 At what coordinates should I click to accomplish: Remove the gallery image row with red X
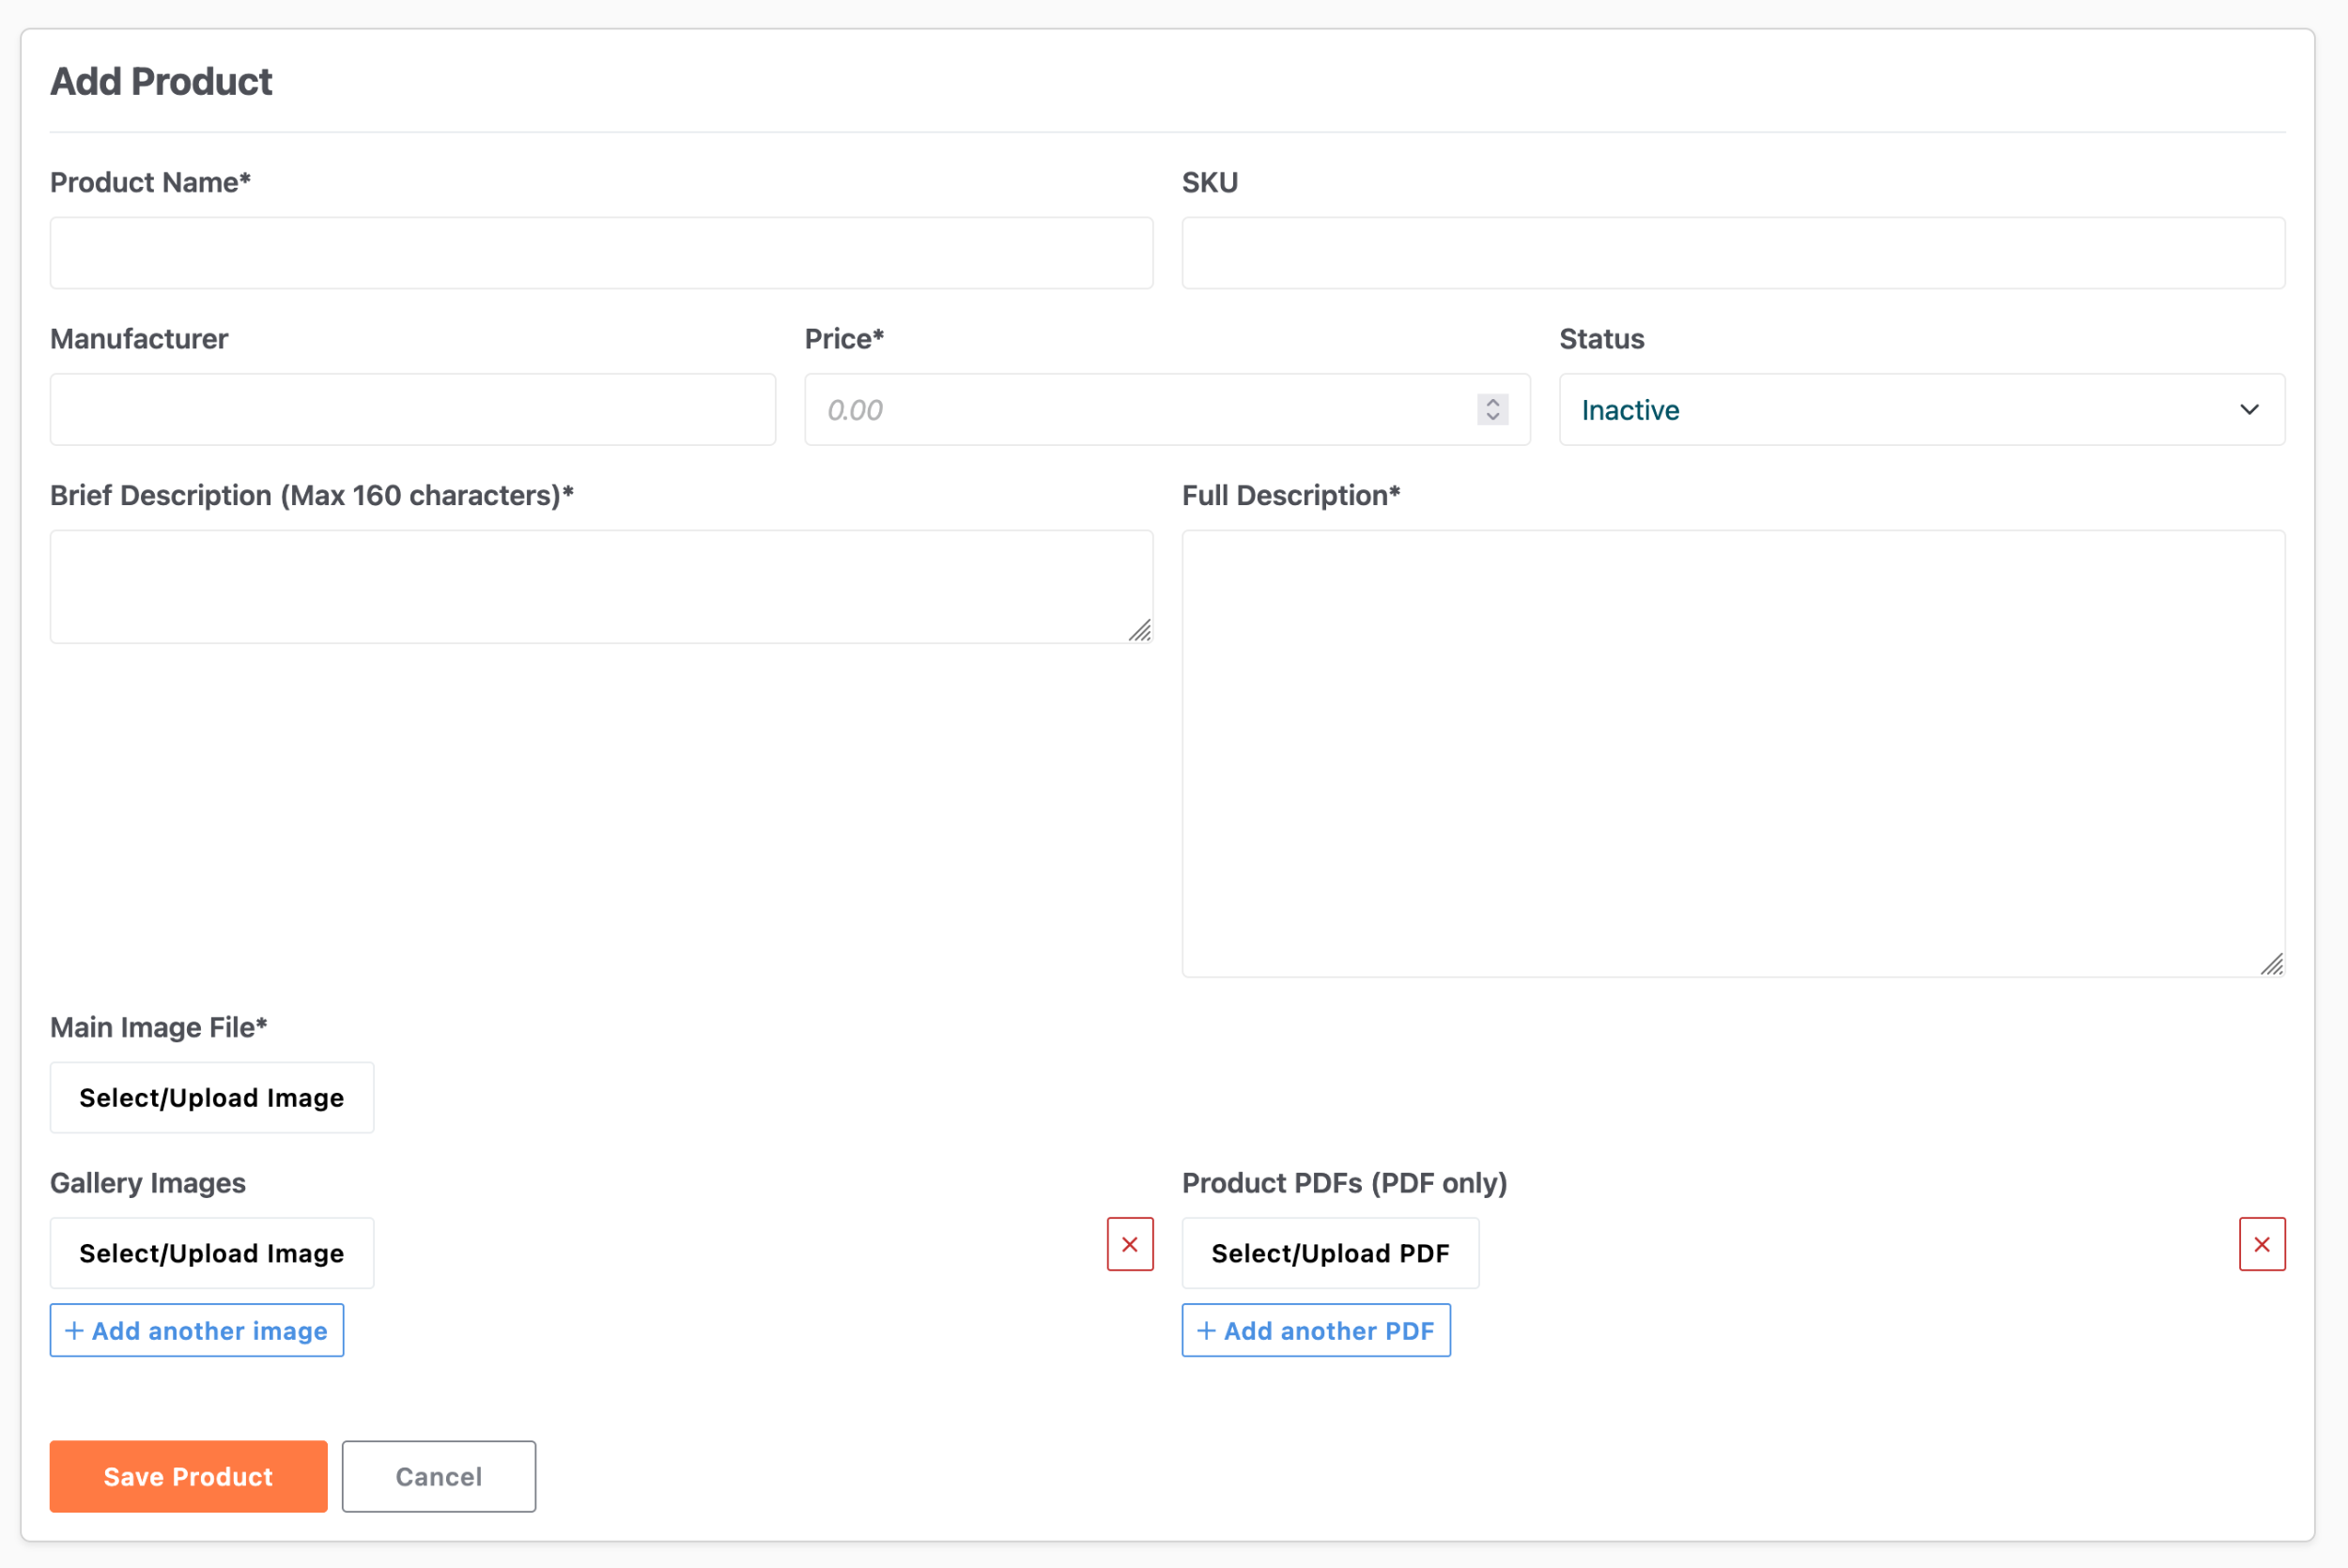click(1130, 1244)
